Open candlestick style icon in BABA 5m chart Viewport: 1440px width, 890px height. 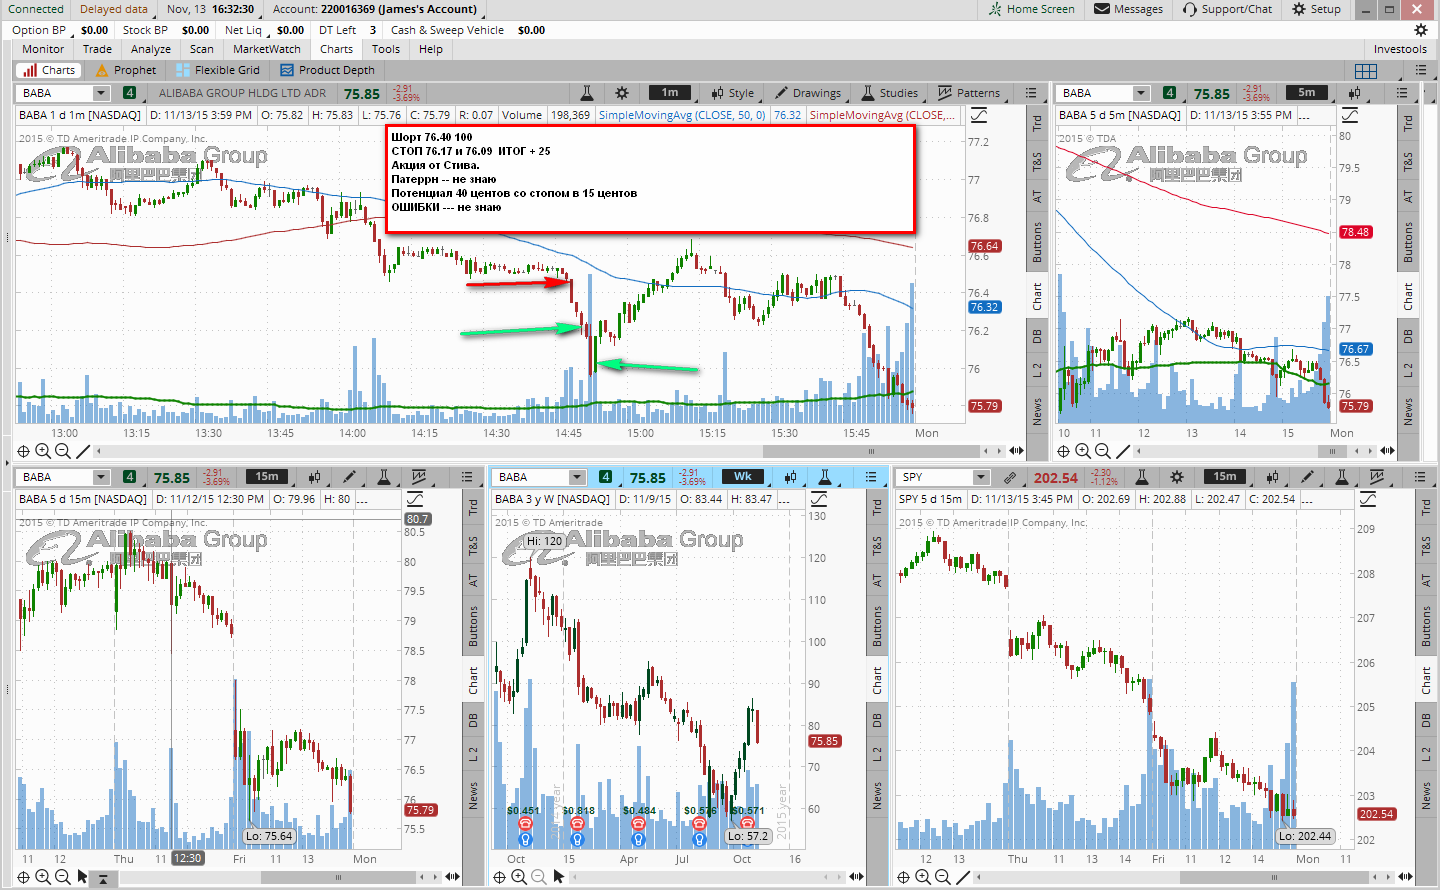click(1352, 93)
